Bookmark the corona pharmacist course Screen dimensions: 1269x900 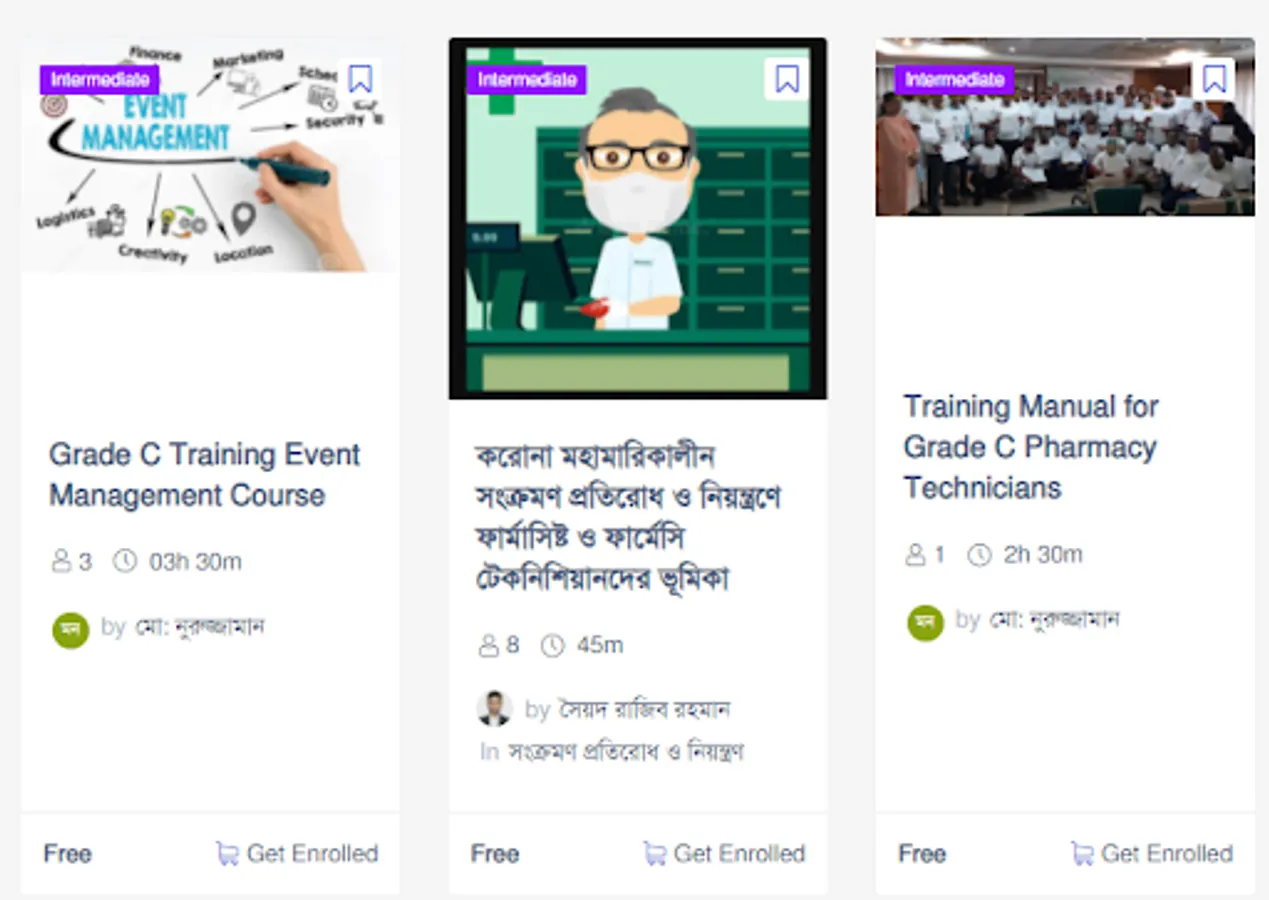pos(787,79)
